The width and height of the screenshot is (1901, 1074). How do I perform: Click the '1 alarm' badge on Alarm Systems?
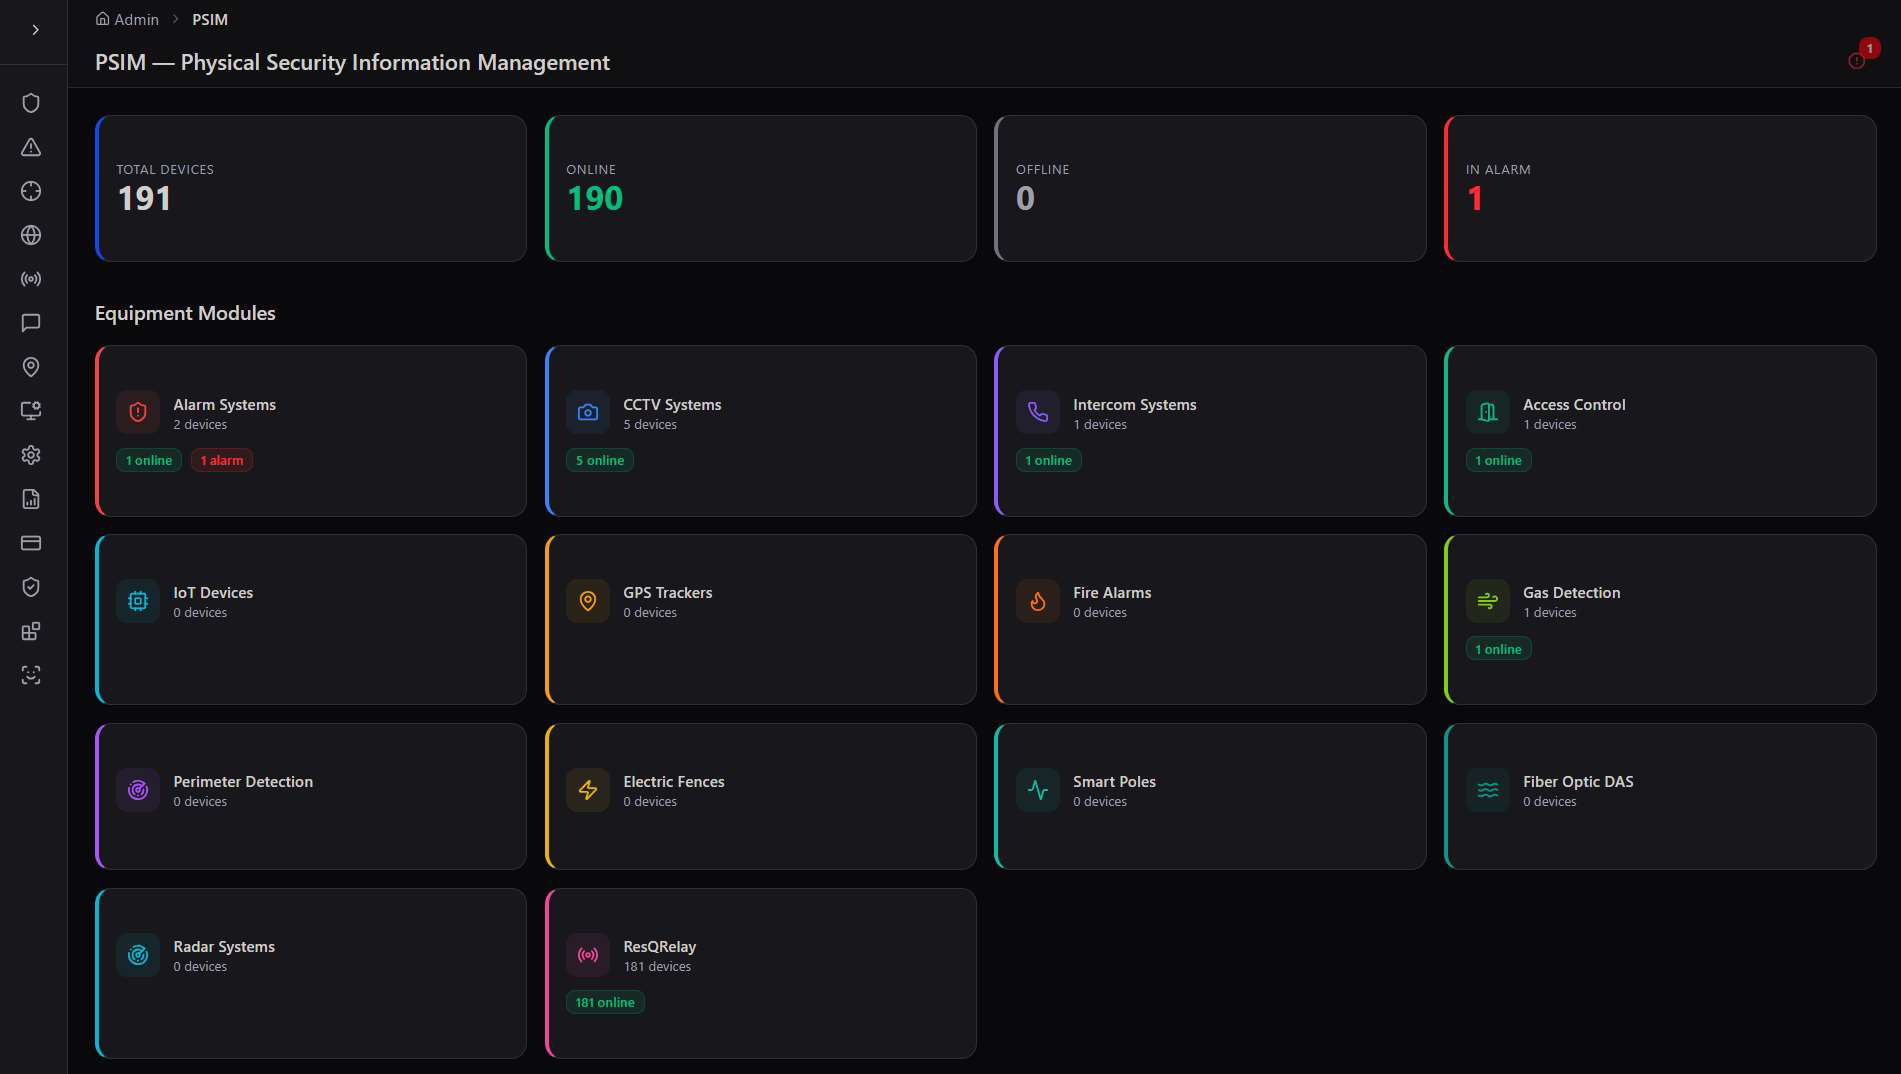(222, 460)
